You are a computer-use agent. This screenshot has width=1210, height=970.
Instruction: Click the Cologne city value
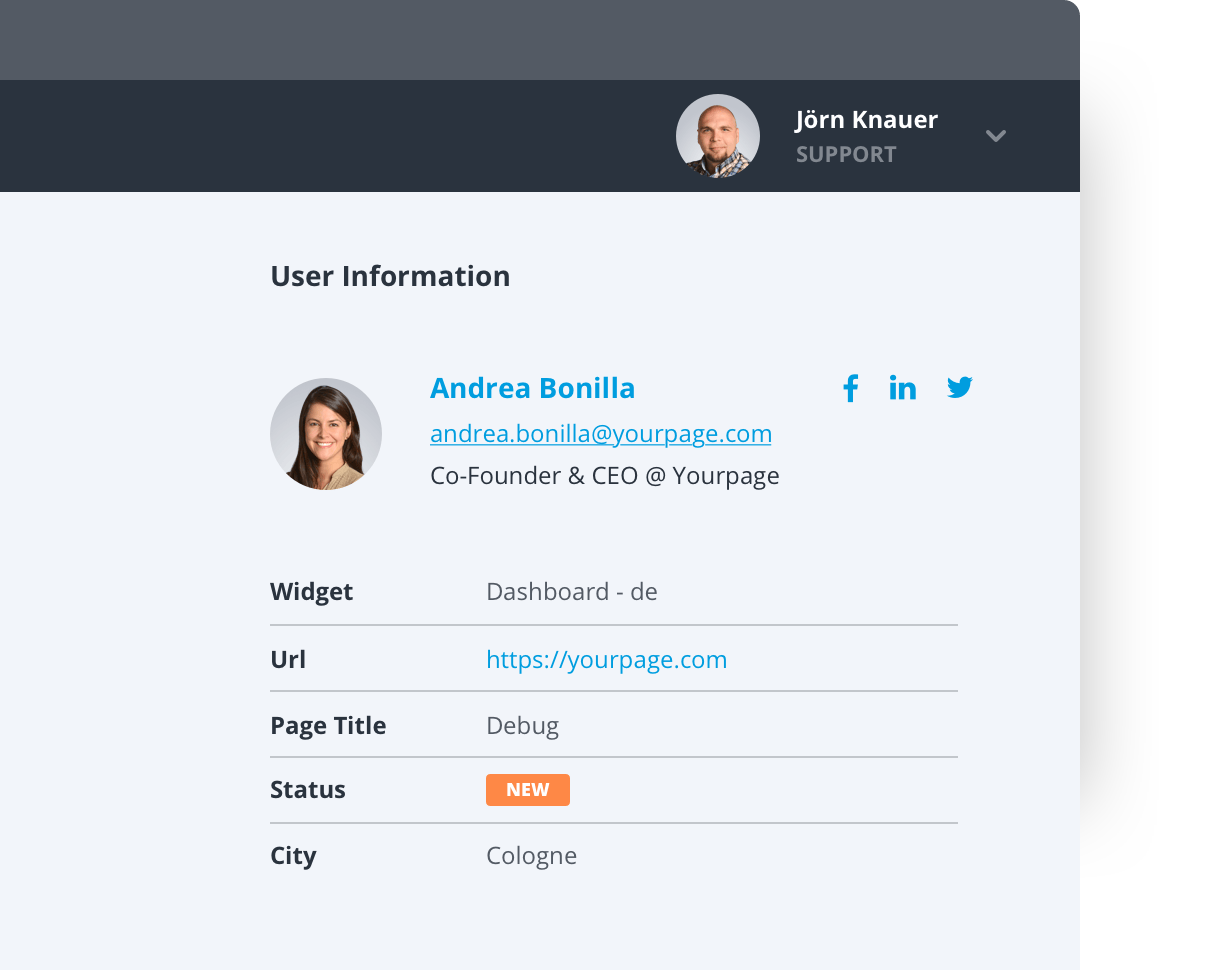532,856
